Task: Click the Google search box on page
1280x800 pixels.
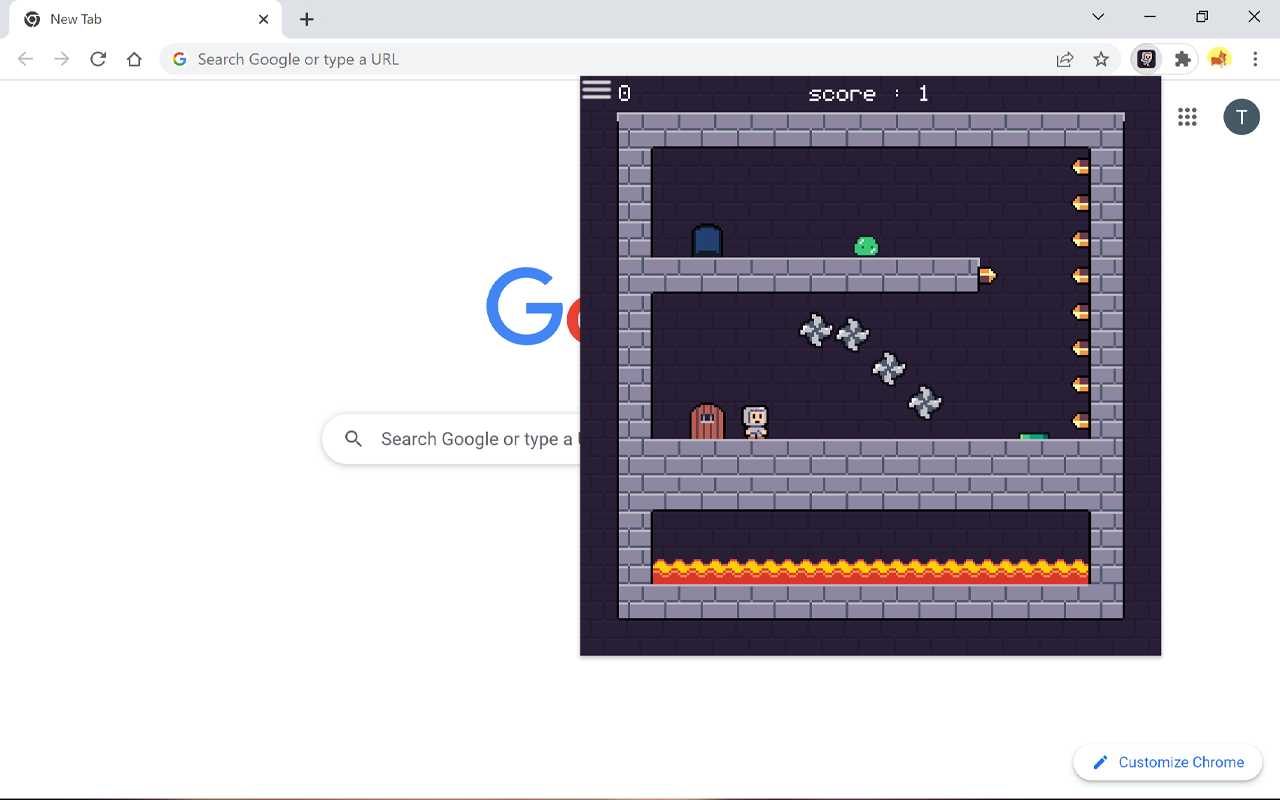Action: [452, 439]
